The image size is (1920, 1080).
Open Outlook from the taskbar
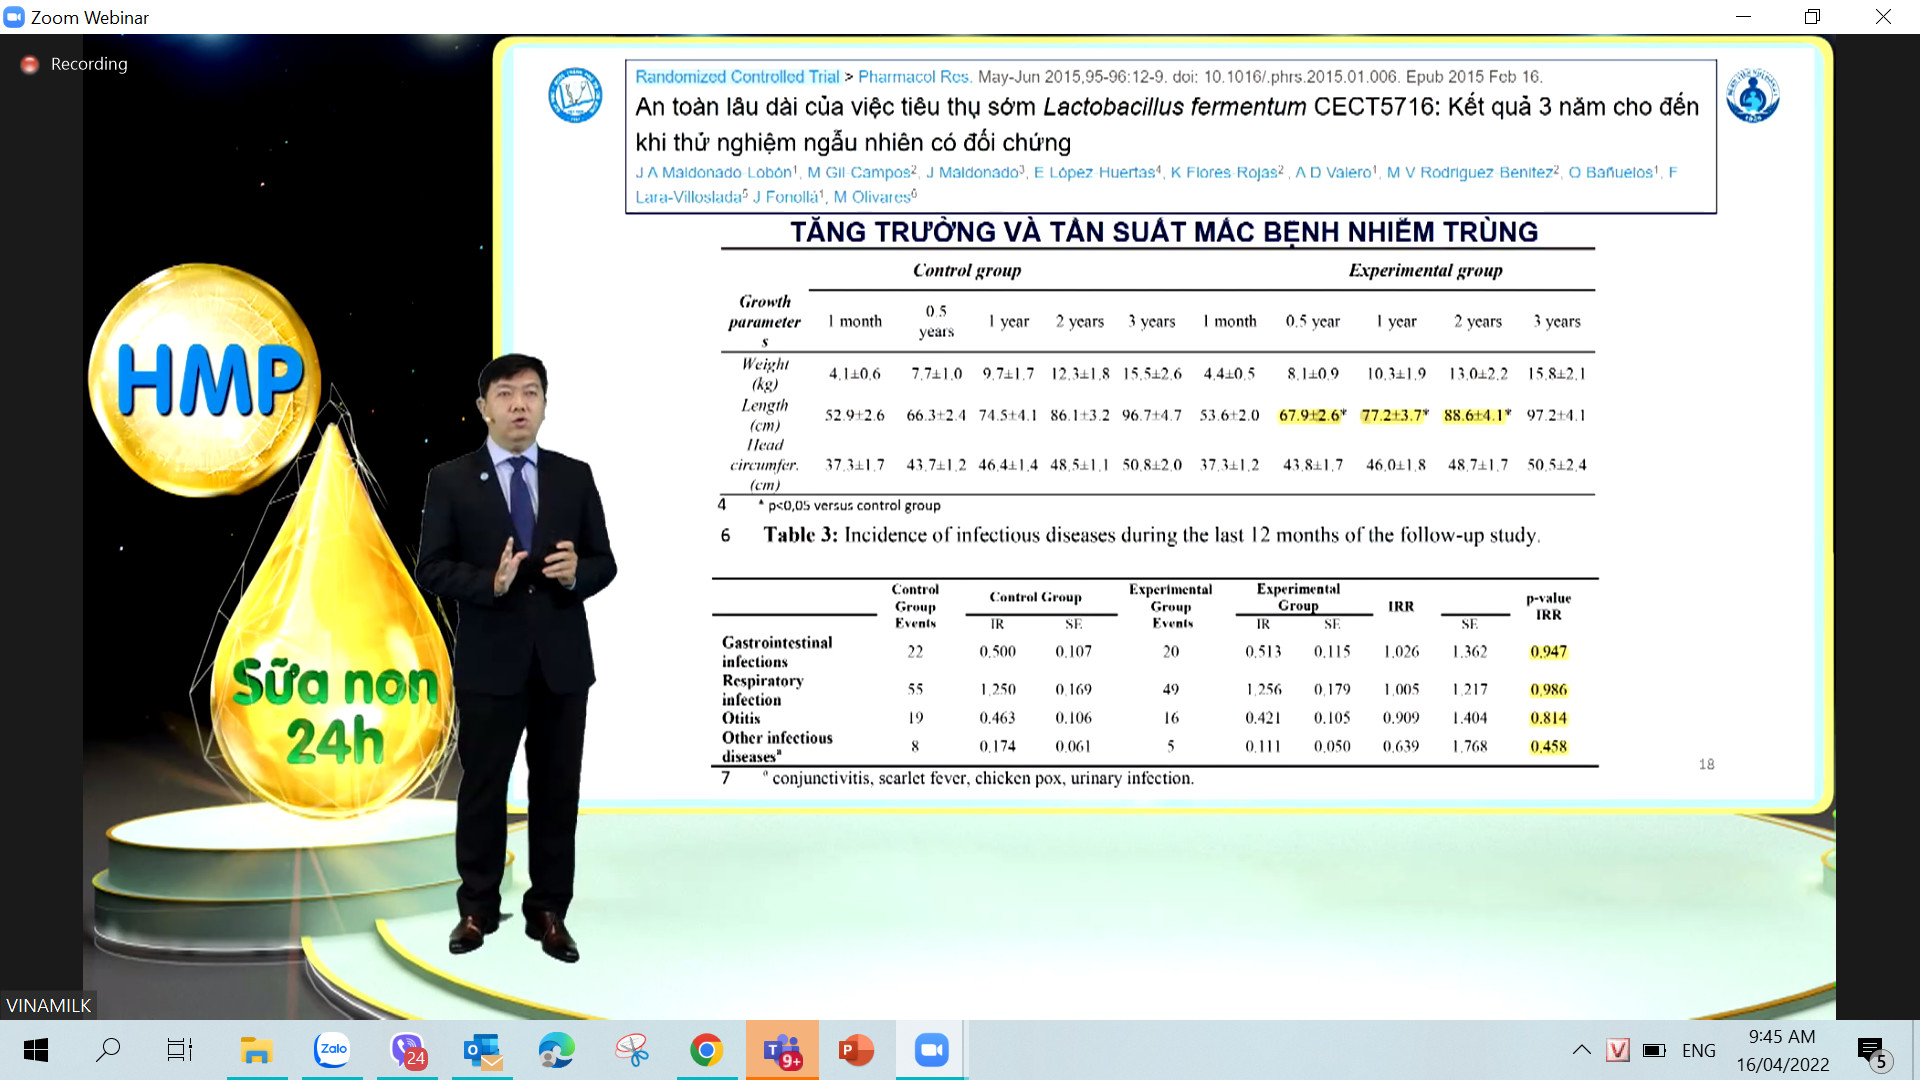482,1050
